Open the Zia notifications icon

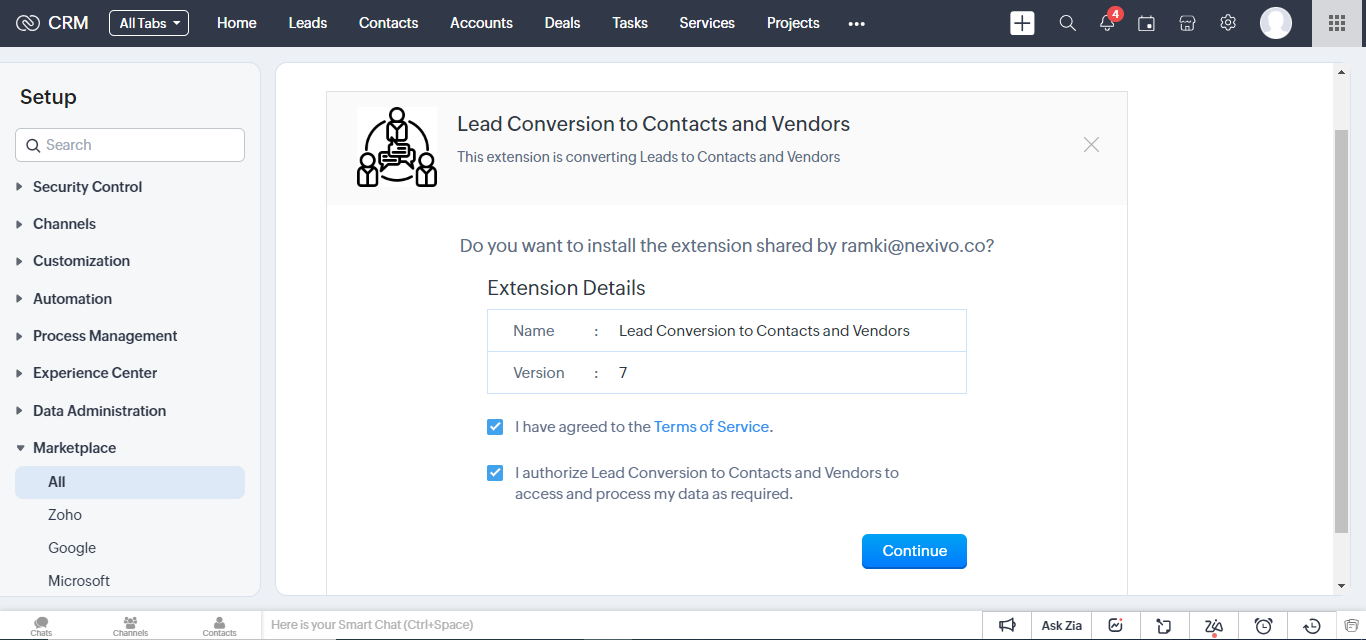(x=1214, y=626)
